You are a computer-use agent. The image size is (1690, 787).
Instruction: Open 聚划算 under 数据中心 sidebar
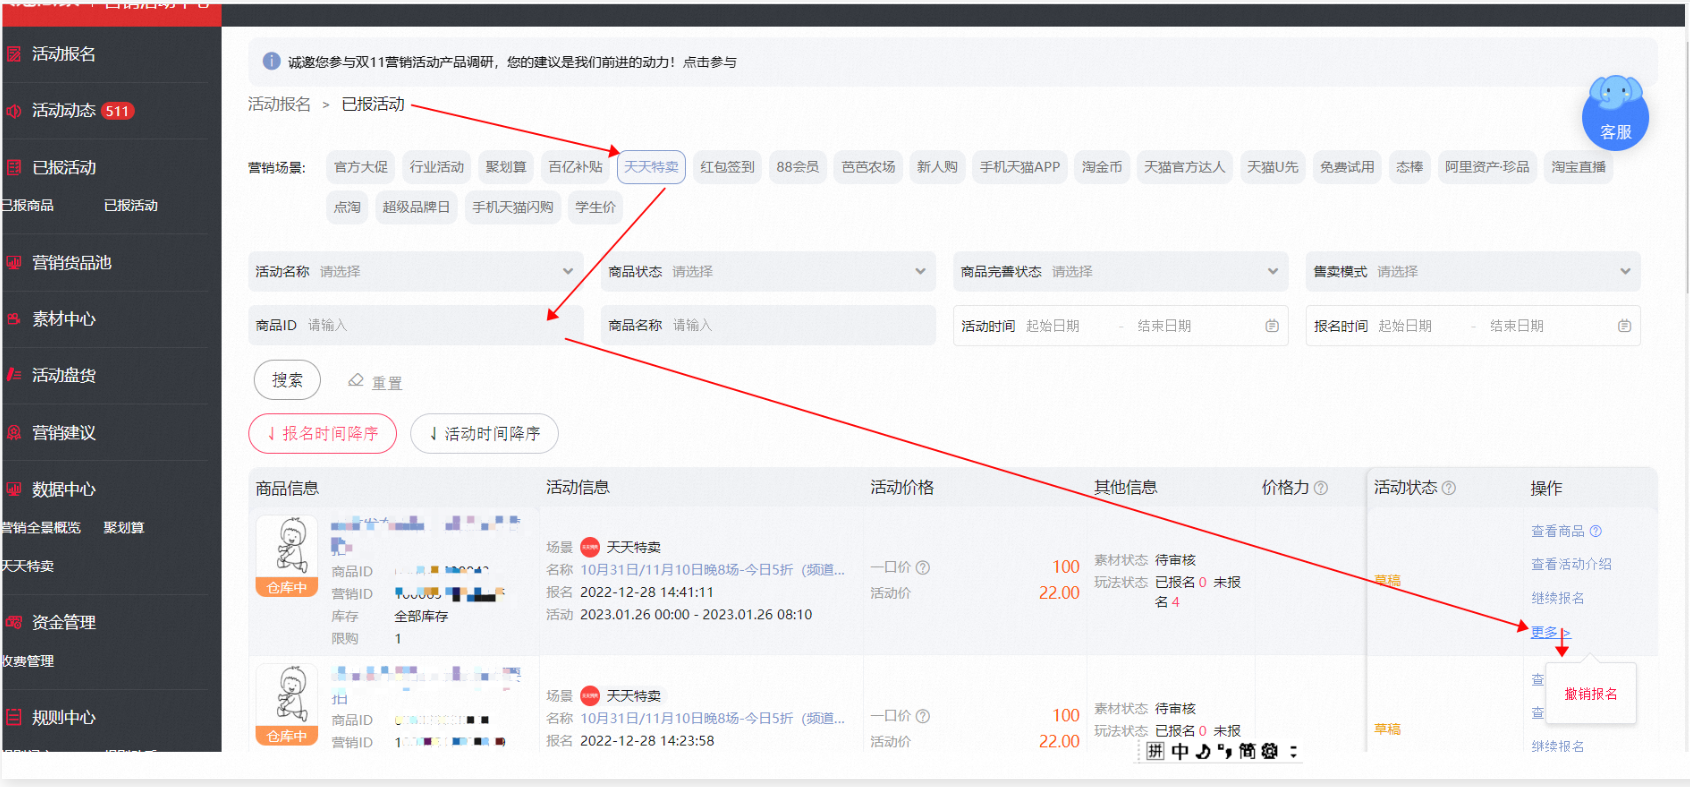click(x=124, y=527)
